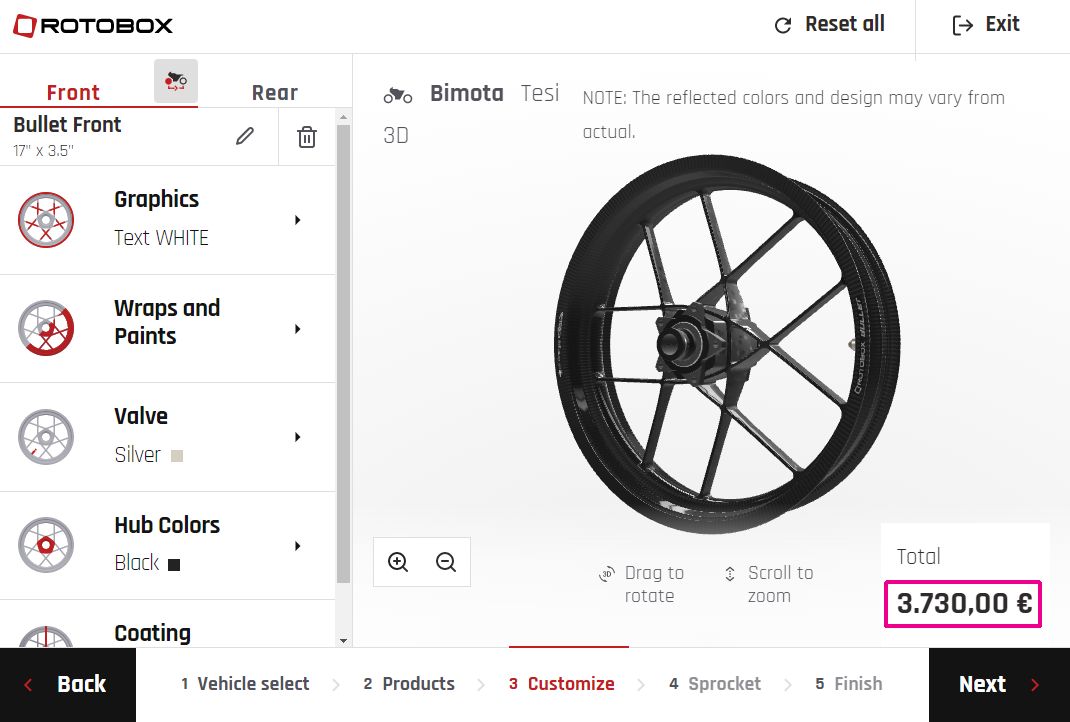Image resolution: width=1070 pixels, height=722 pixels.
Task: Go to step 5 Finish
Action: pyautogui.click(x=849, y=684)
